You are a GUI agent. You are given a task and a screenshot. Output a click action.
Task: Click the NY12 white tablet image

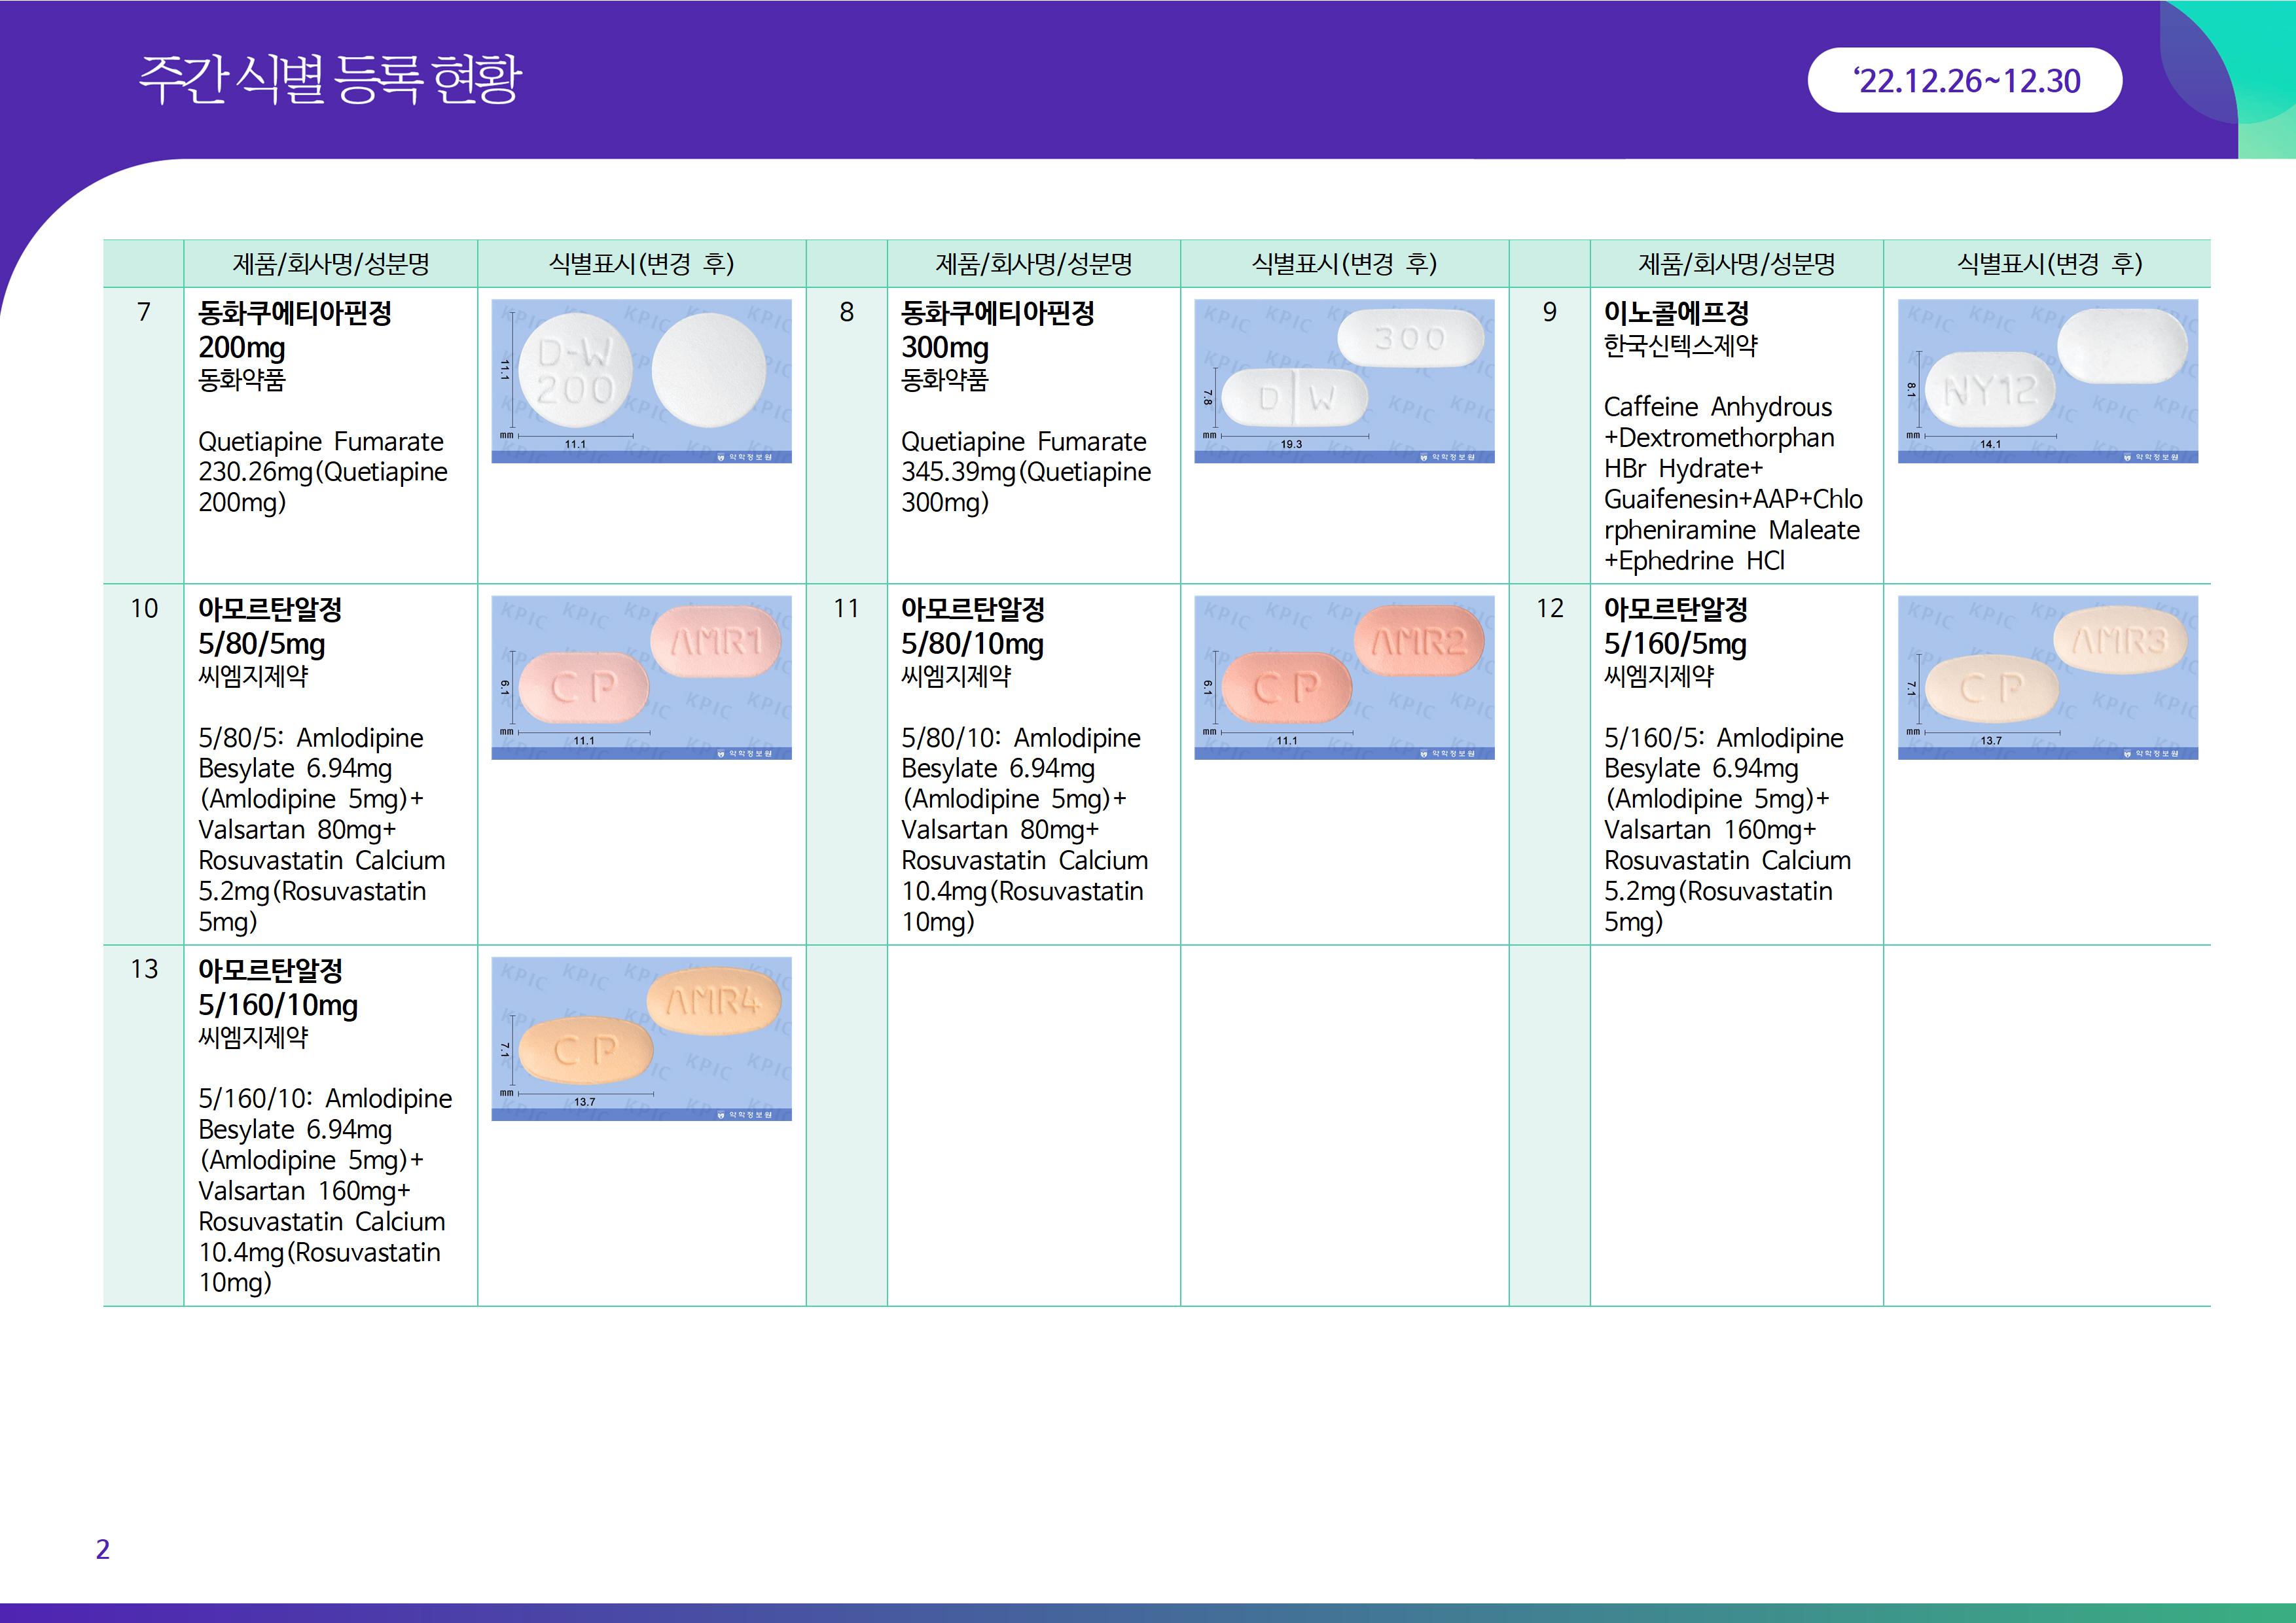pos(2047,381)
